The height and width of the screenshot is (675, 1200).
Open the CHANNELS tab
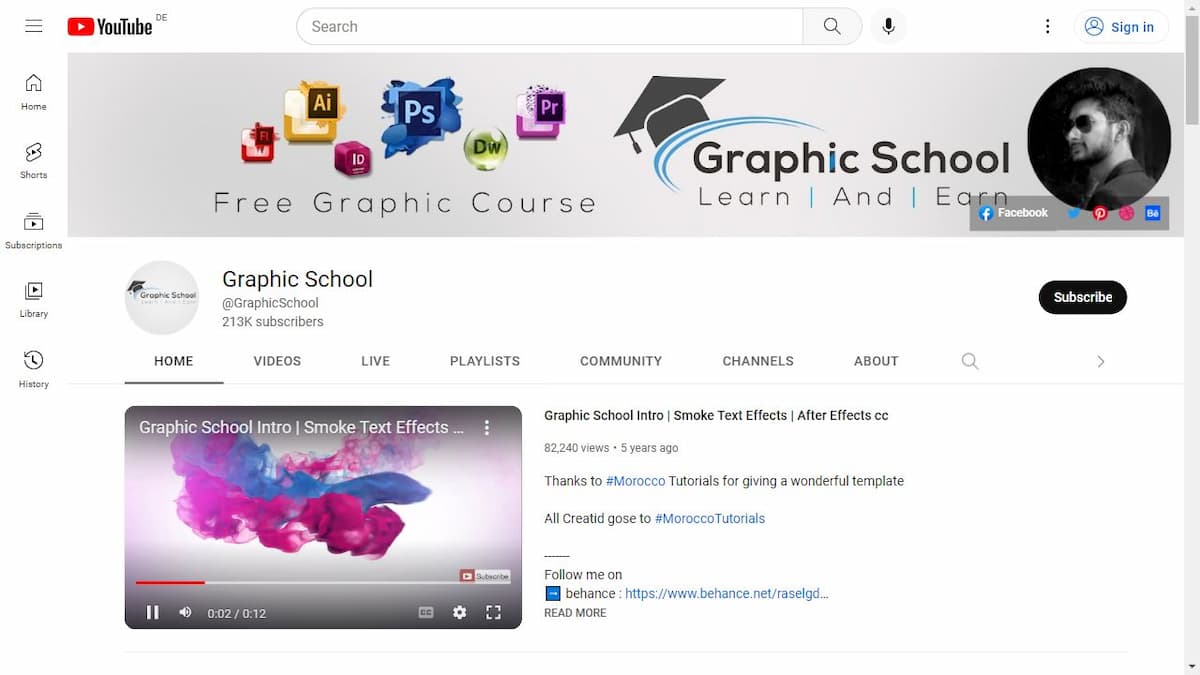click(758, 361)
